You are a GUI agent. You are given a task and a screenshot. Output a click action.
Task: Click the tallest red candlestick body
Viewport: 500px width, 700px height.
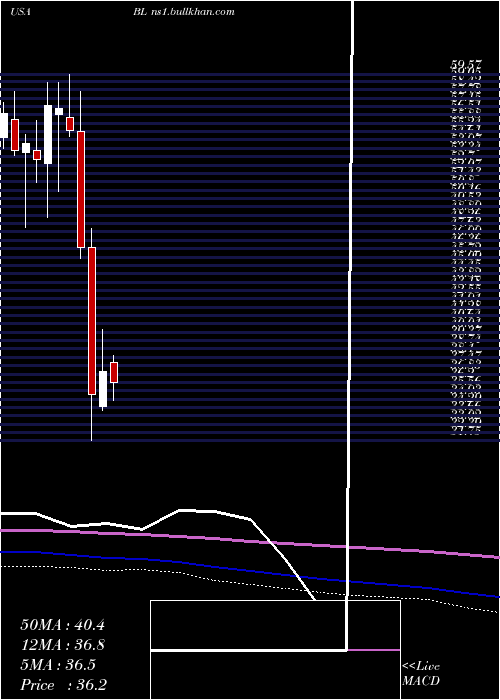point(92,321)
